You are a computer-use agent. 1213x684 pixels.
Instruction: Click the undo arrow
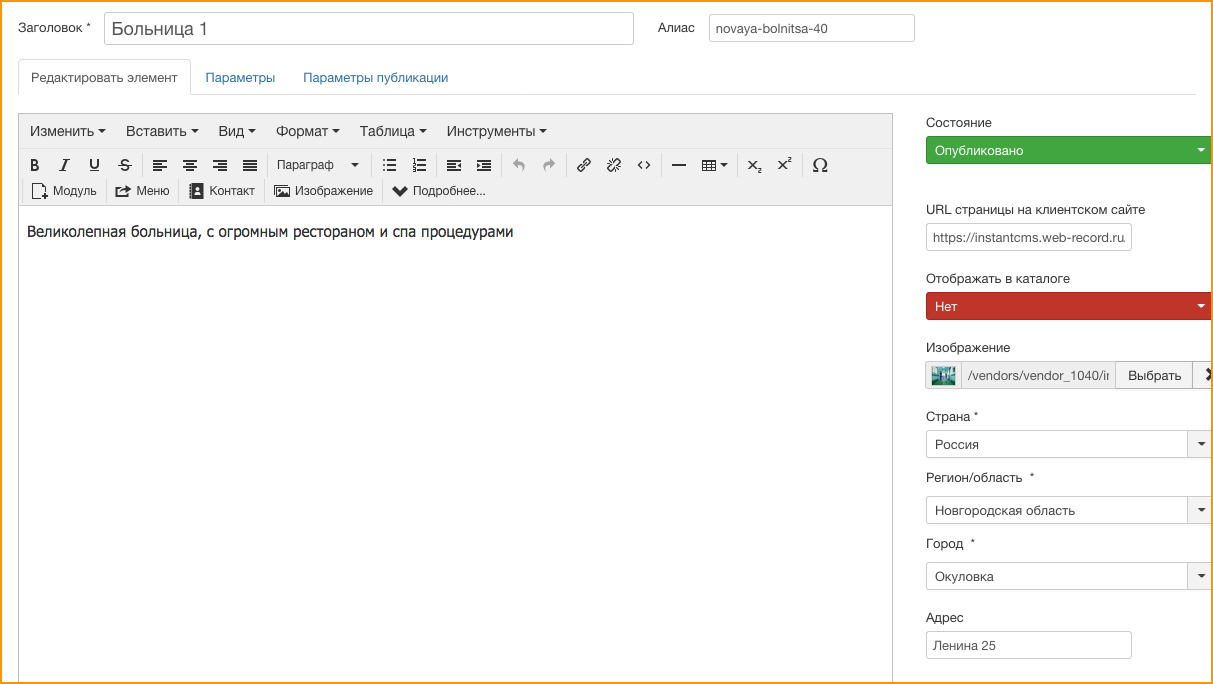click(x=518, y=165)
